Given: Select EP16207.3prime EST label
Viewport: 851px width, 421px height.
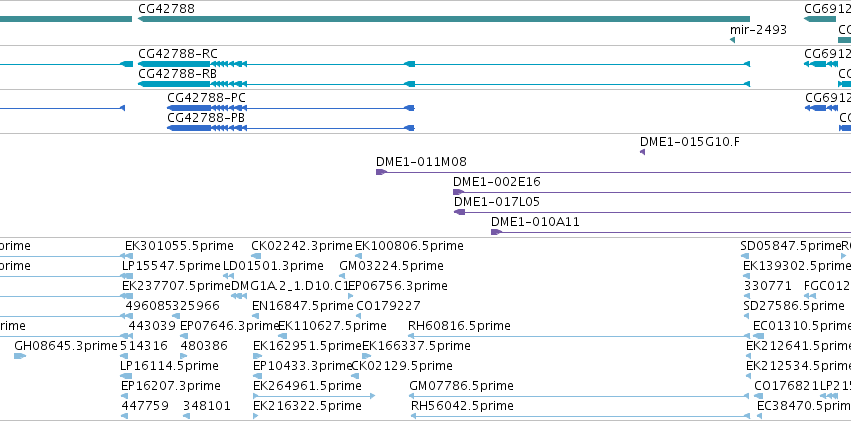Looking at the screenshot, I should tap(171, 386).
